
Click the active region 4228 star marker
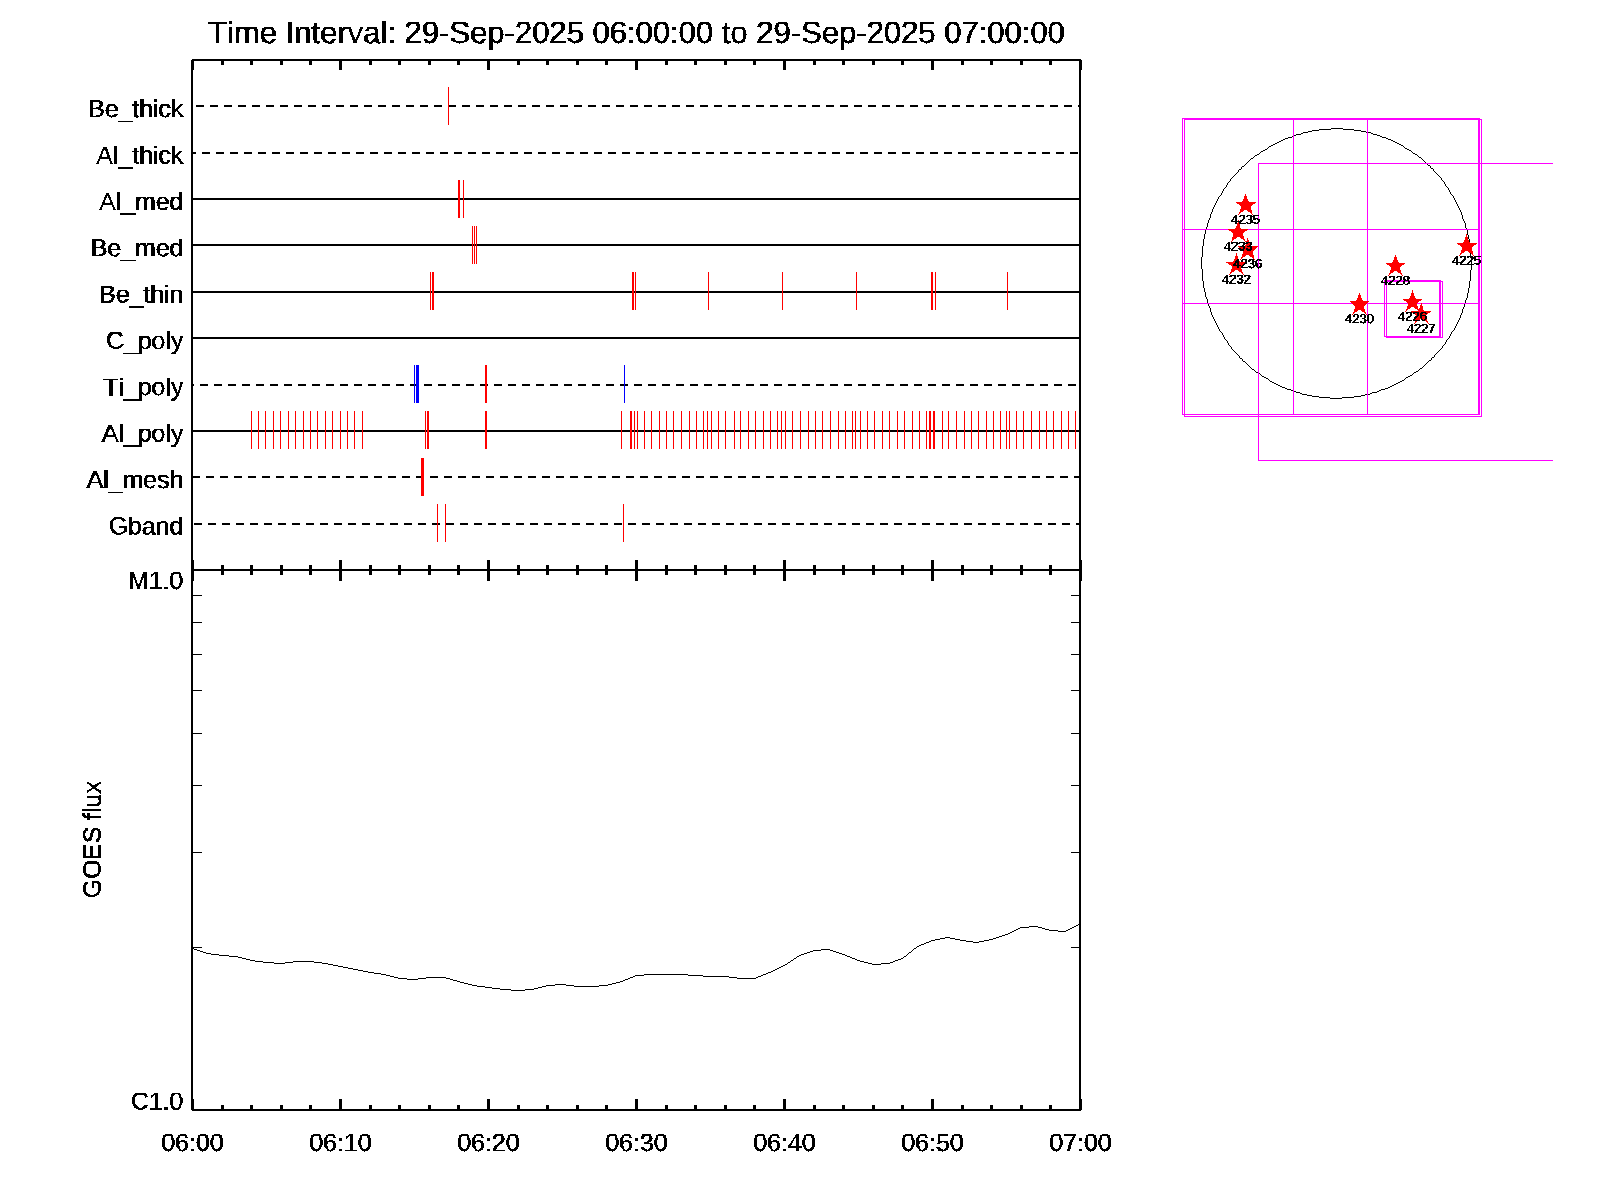click(x=1395, y=266)
